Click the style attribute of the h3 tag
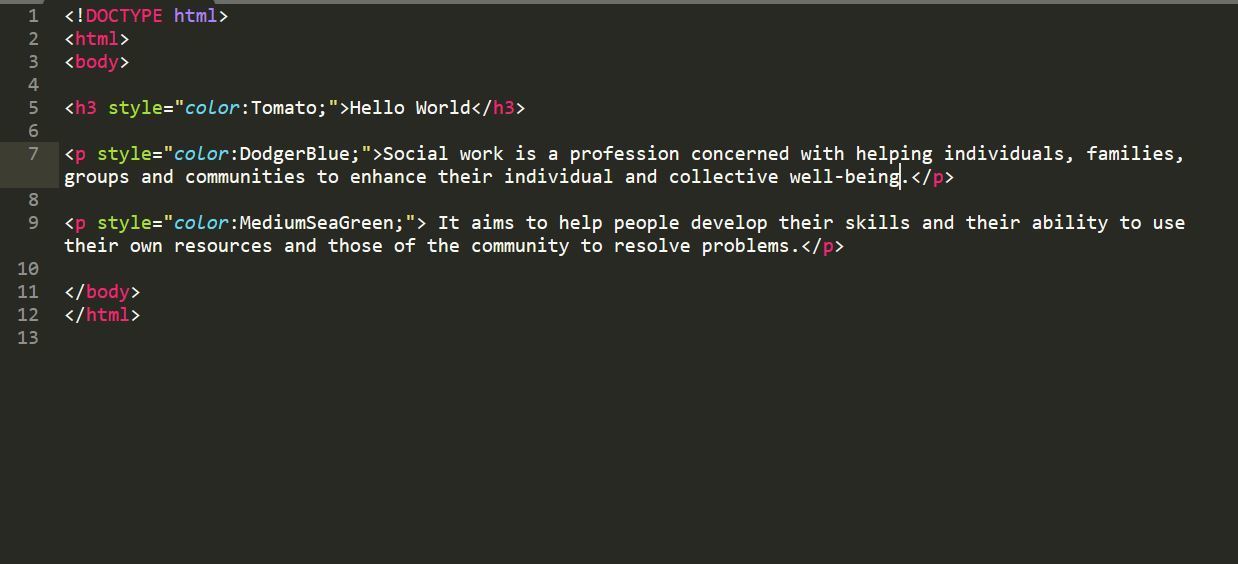Image resolution: width=1238 pixels, height=564 pixels. point(135,108)
